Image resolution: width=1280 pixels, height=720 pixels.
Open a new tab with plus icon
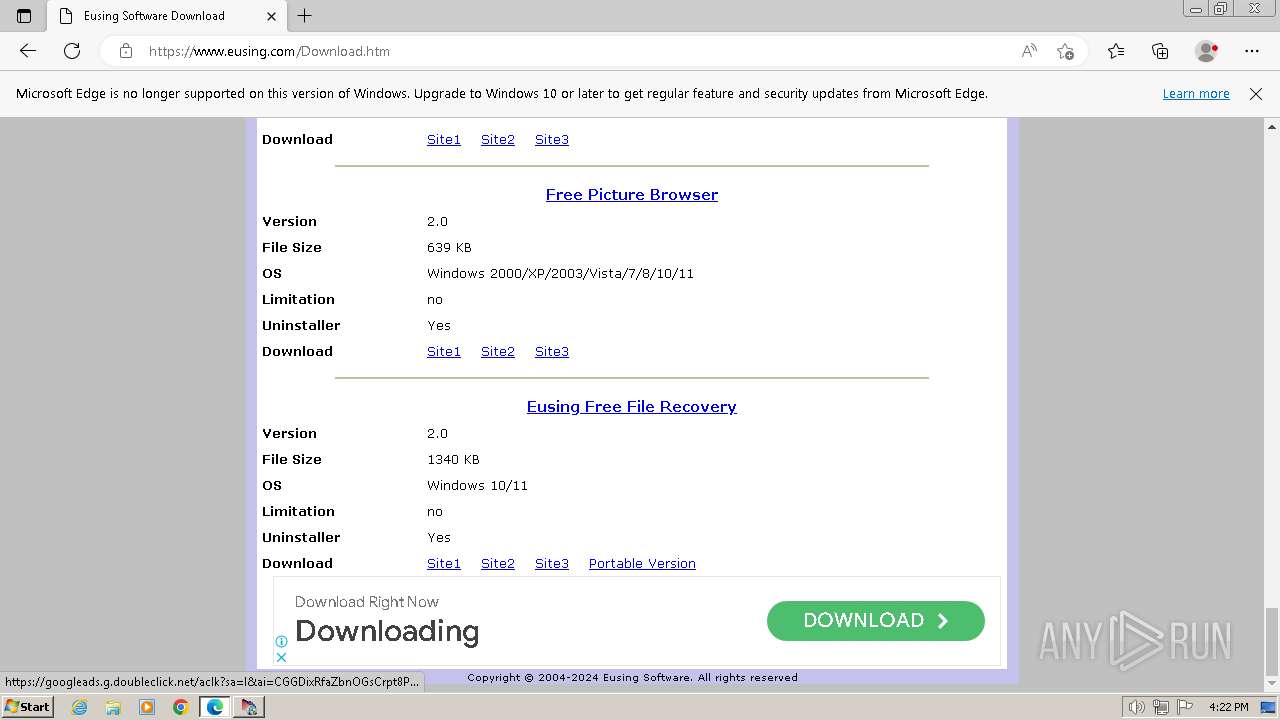coord(305,16)
